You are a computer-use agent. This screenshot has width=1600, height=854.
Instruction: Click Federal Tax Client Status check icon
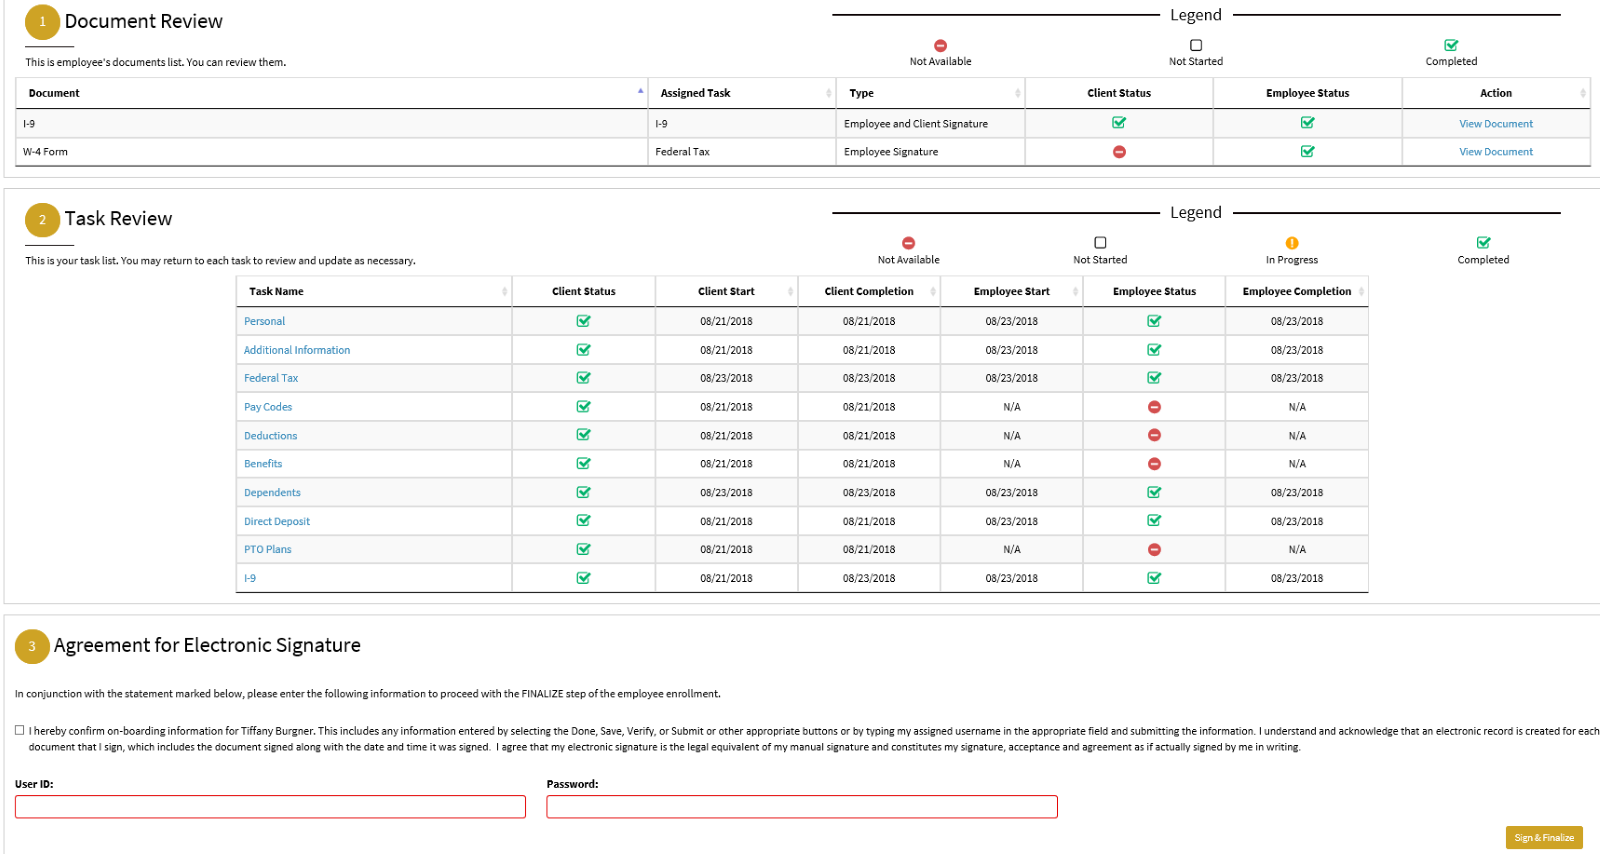pyautogui.click(x=583, y=378)
